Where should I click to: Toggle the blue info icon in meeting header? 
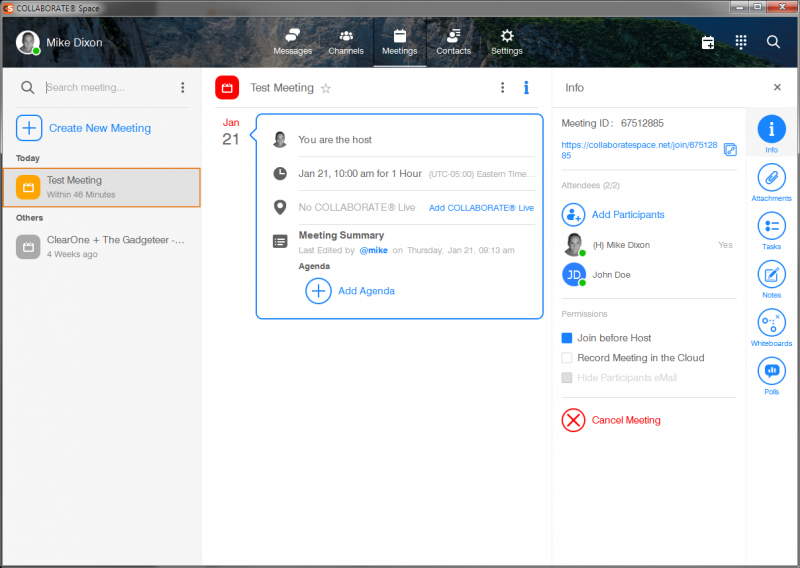526,88
